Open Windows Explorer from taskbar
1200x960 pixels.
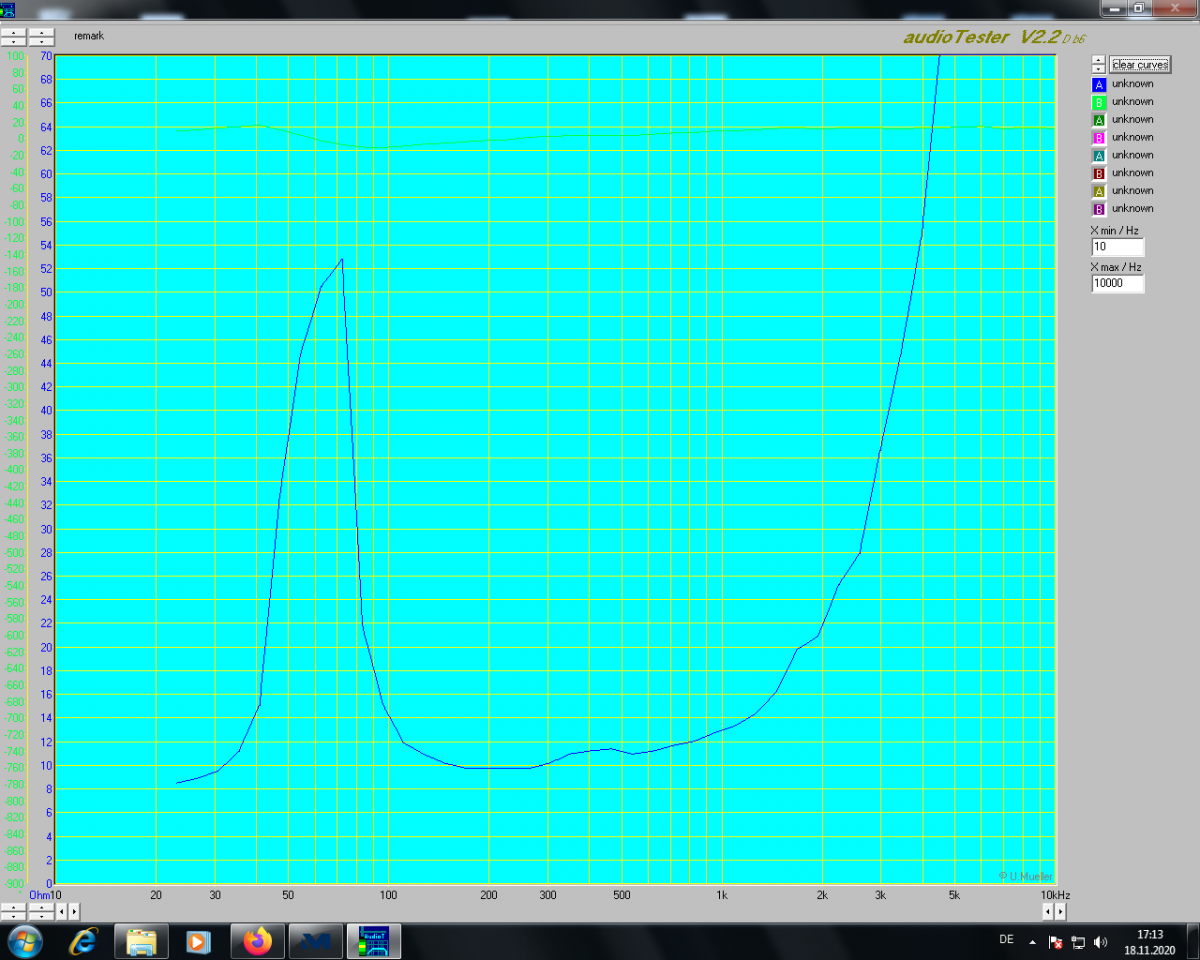click(141, 941)
